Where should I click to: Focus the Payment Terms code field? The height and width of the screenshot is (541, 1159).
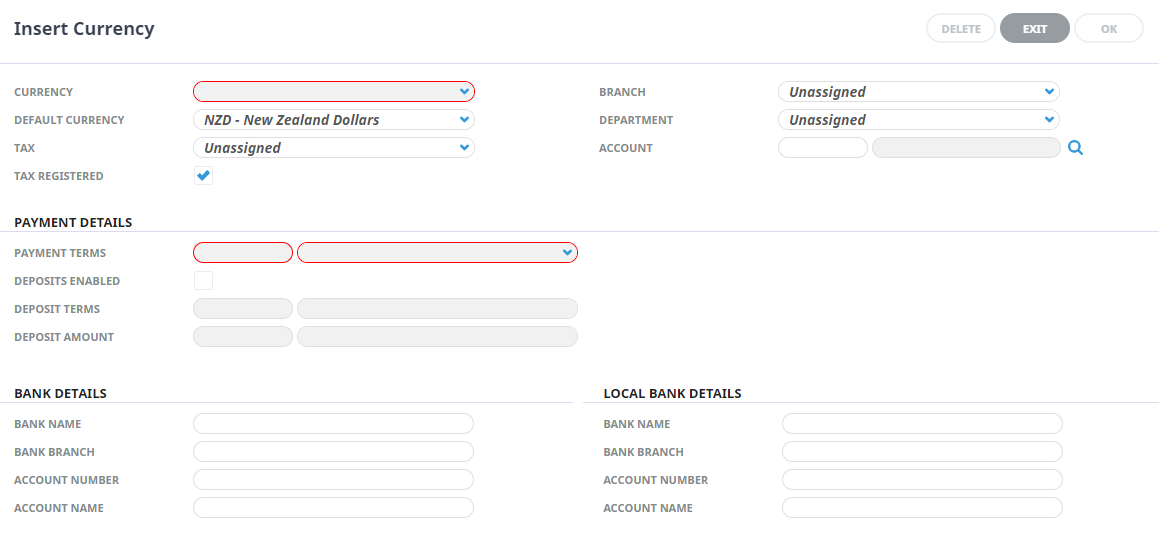coord(243,253)
